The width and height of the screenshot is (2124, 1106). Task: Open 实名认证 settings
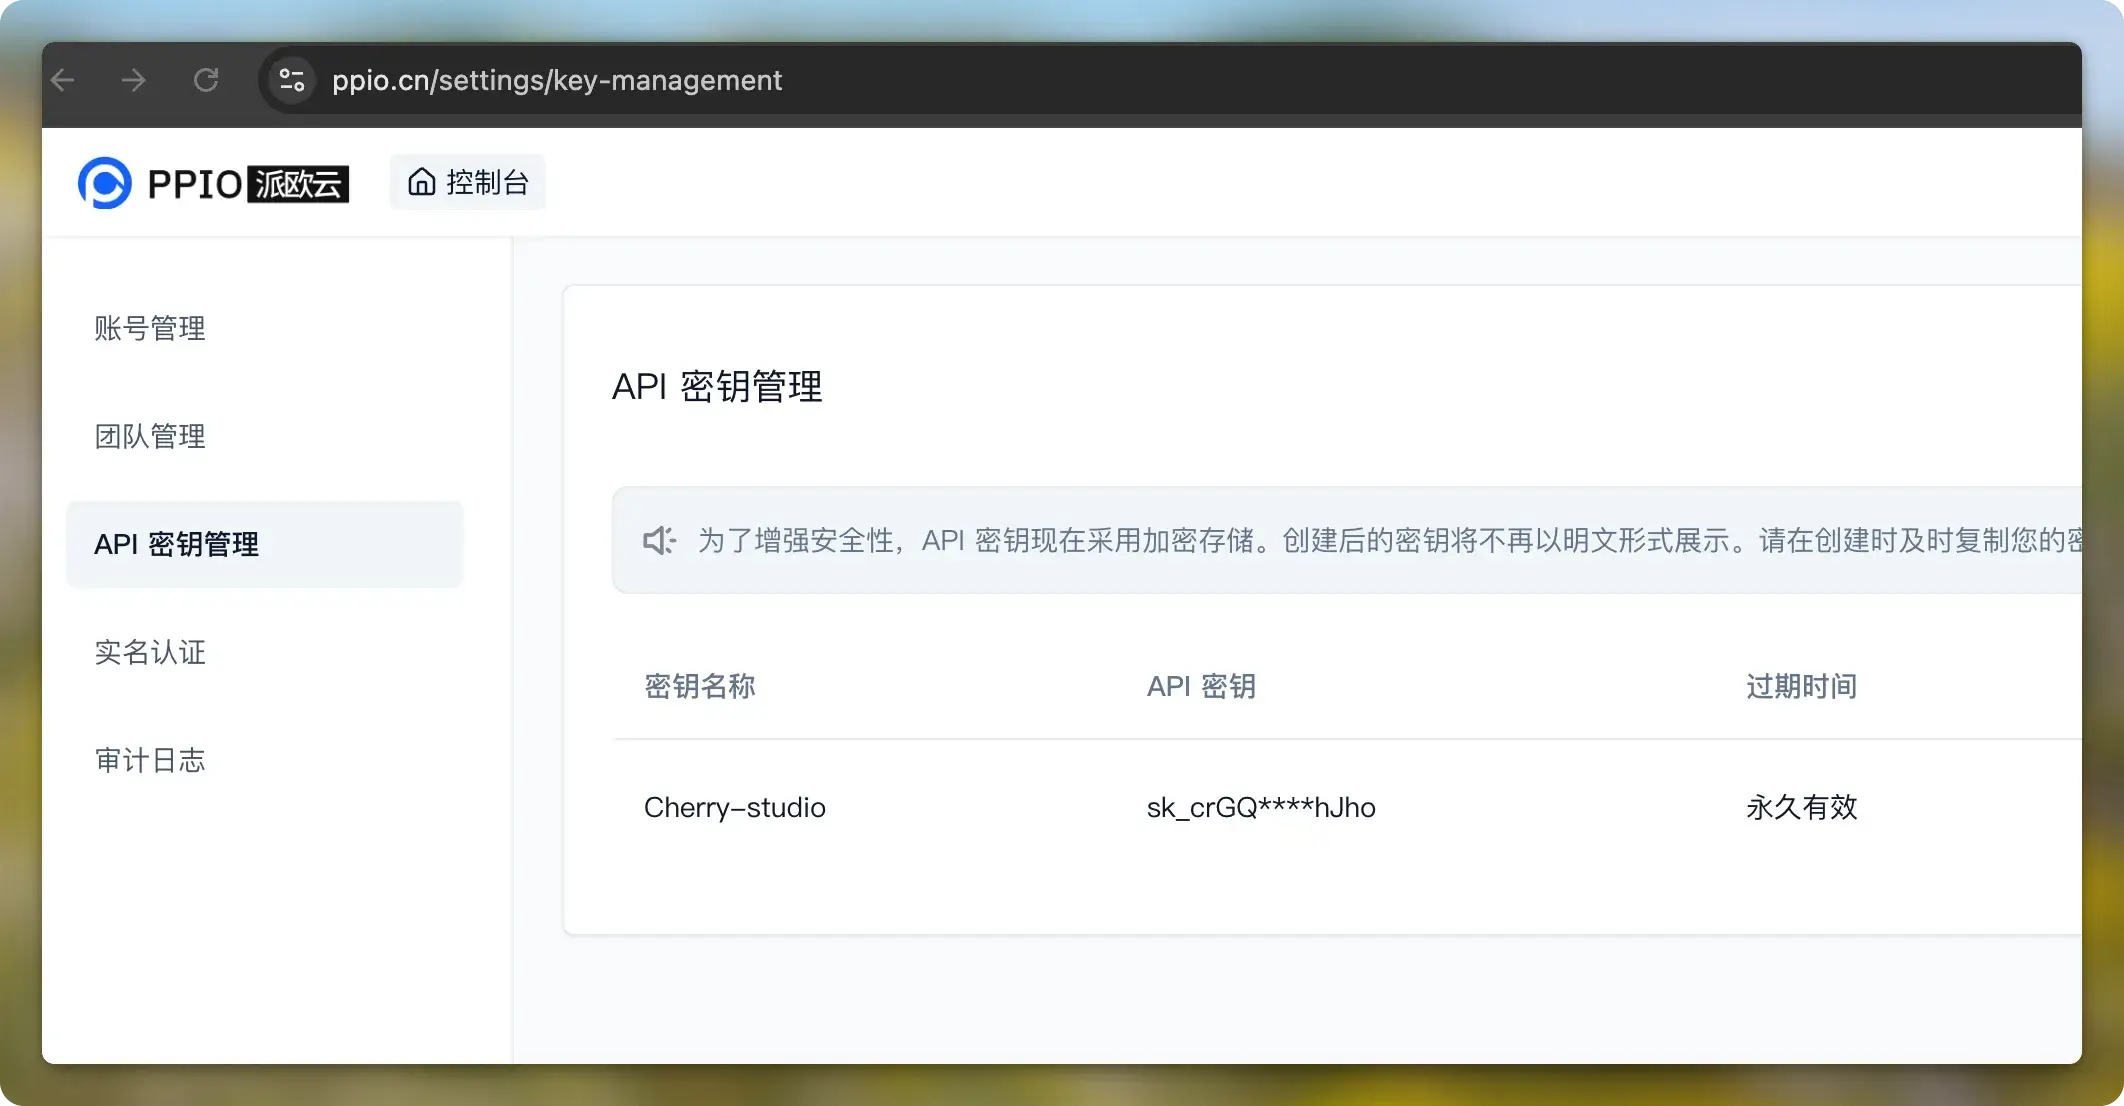coord(150,652)
